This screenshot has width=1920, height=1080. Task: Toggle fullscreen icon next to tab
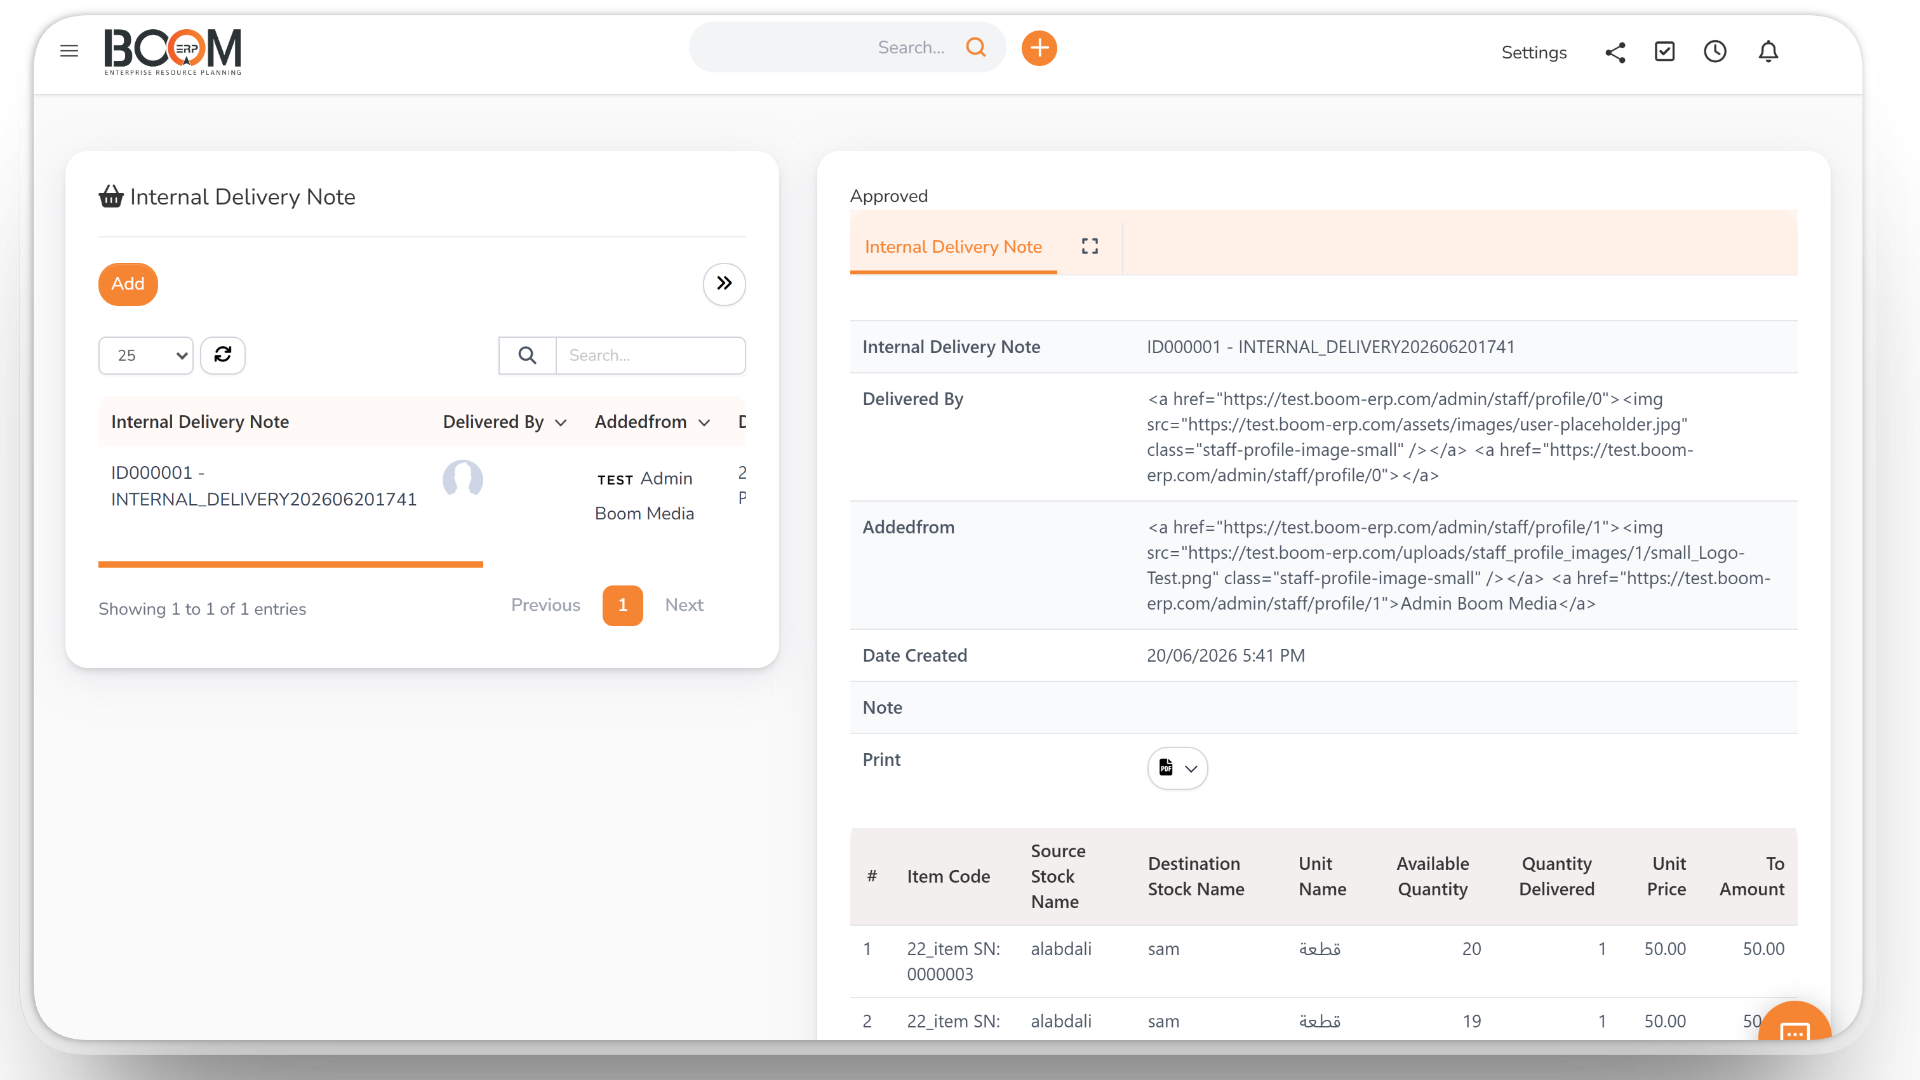pos(1090,246)
